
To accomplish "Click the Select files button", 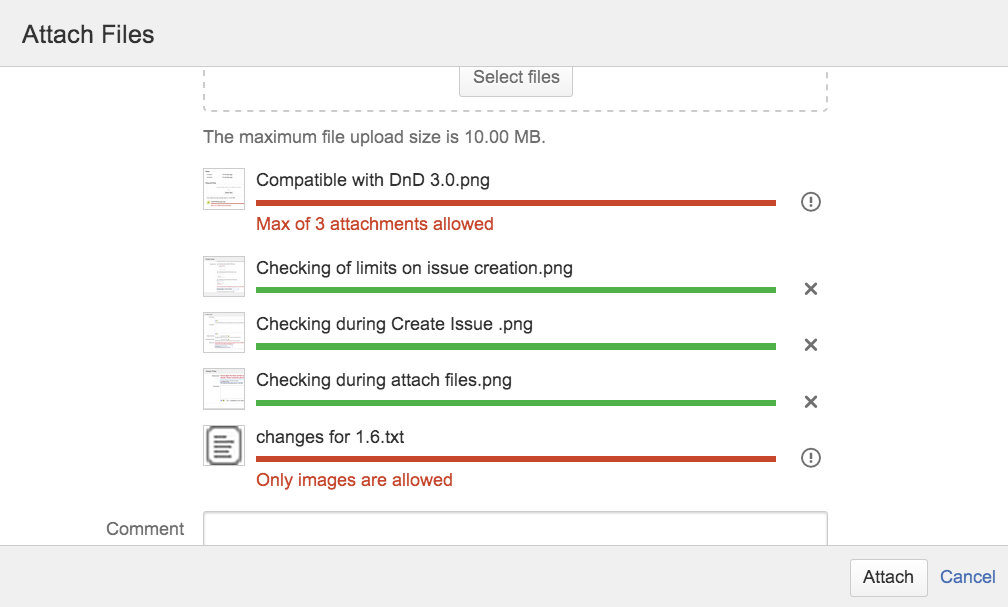I will pyautogui.click(x=516, y=77).
